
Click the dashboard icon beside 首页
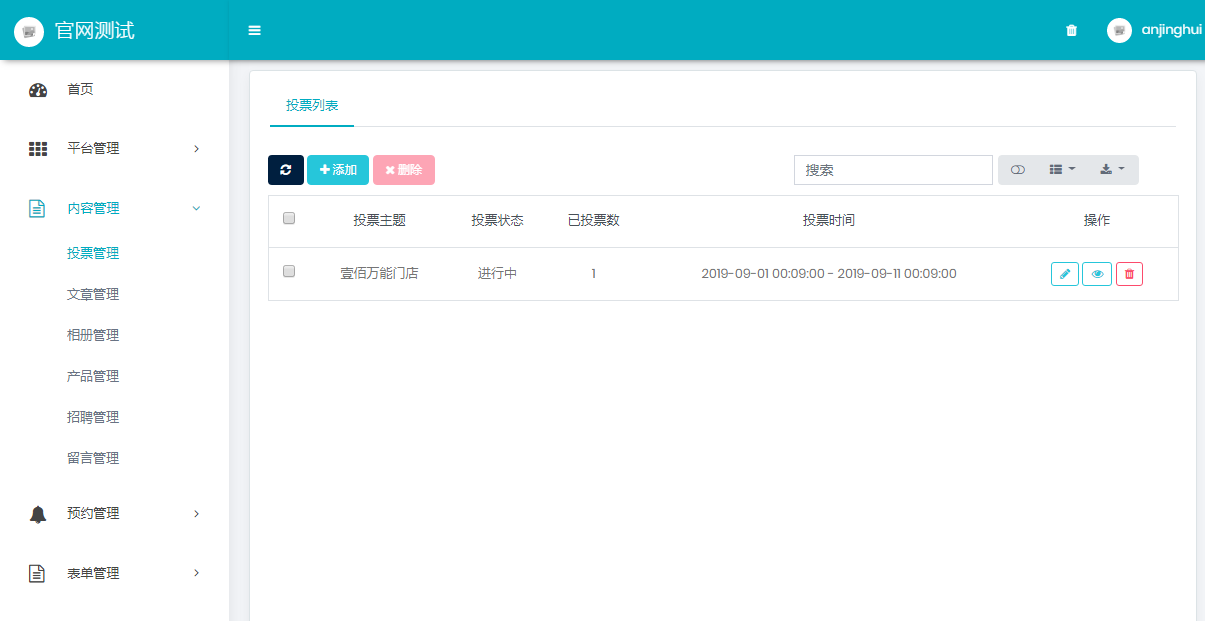[38, 90]
